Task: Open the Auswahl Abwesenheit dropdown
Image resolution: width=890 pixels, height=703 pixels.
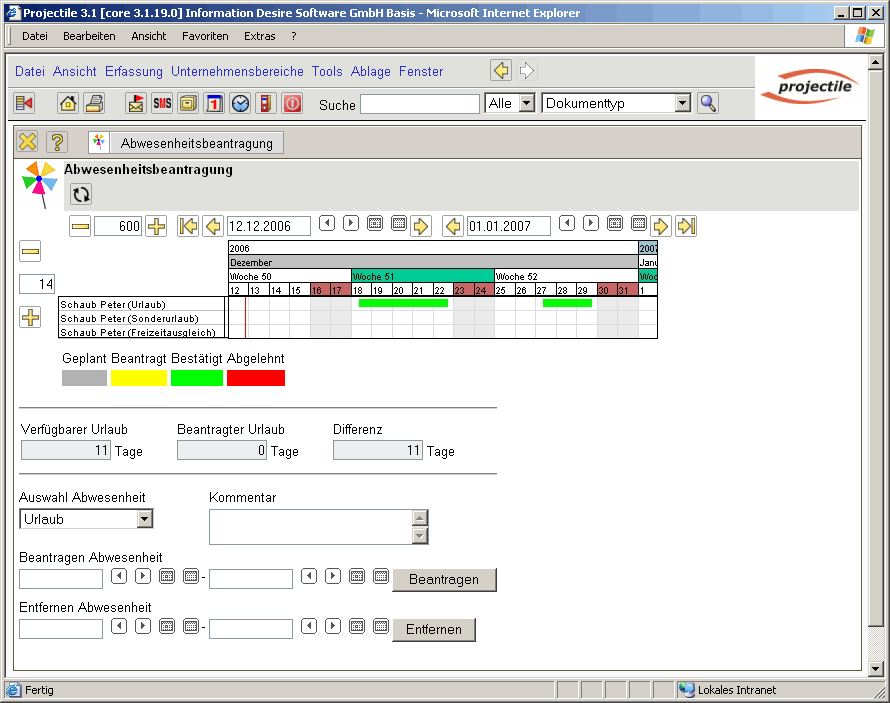Action: coord(145,519)
